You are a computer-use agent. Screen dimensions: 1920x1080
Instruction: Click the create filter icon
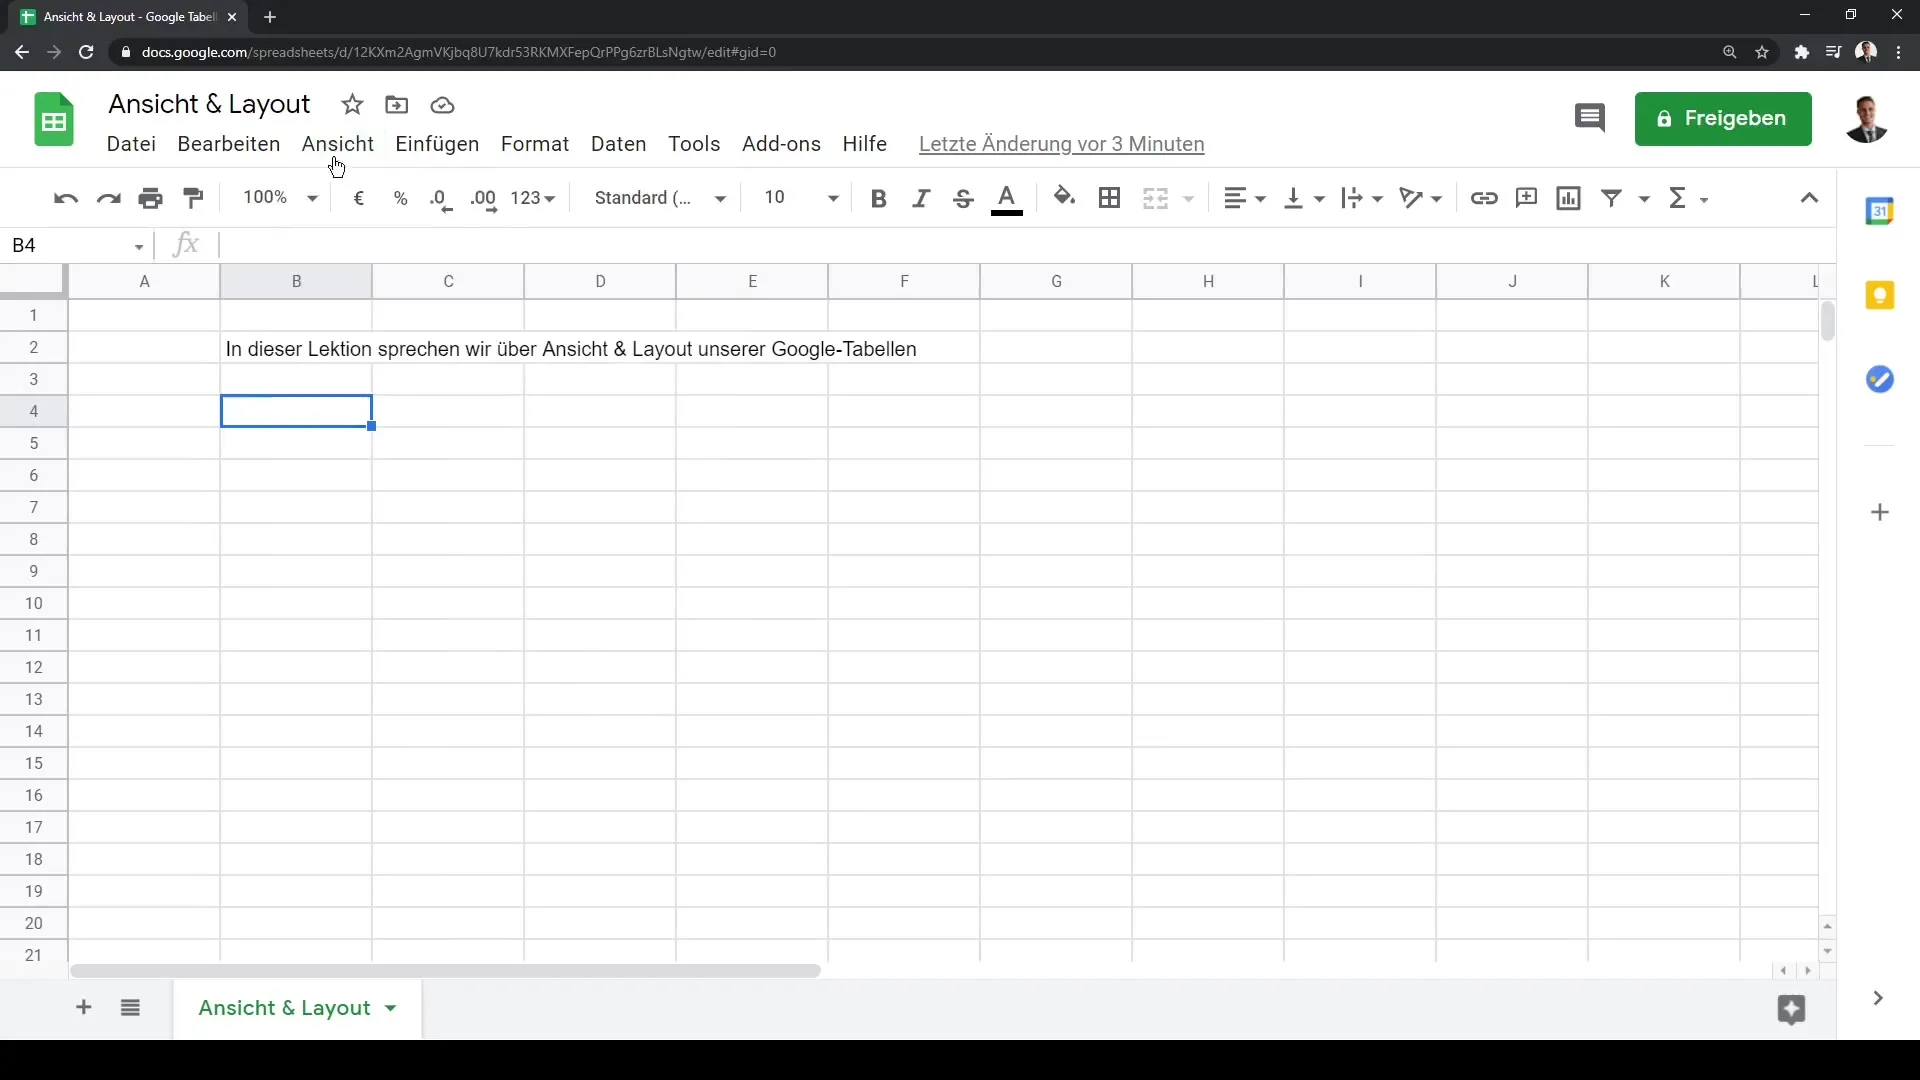click(x=1612, y=198)
